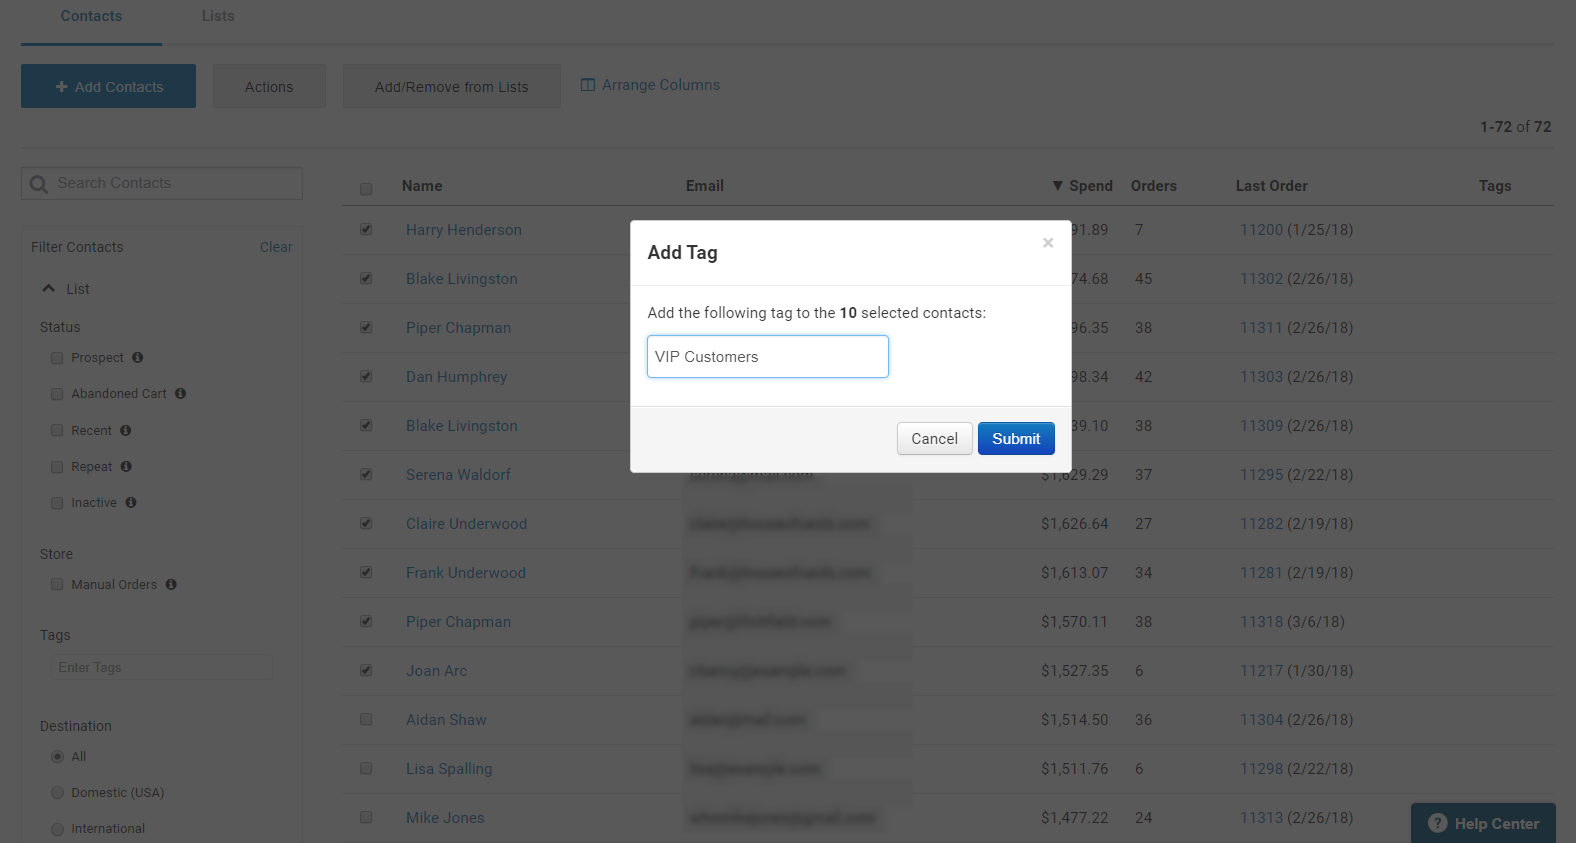The image size is (1576, 843).
Task: Toggle the Manual Orders checkbox
Action: (57, 585)
